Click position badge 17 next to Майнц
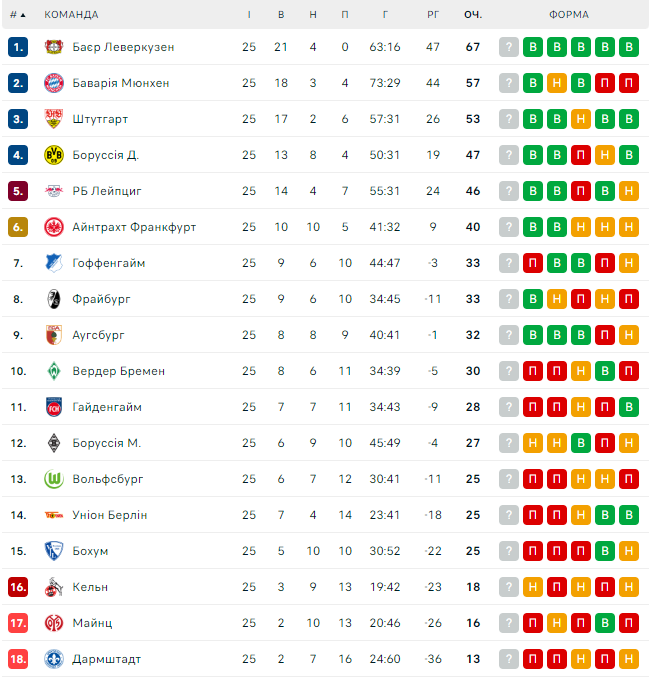The width and height of the screenshot is (653, 678). (x=18, y=623)
